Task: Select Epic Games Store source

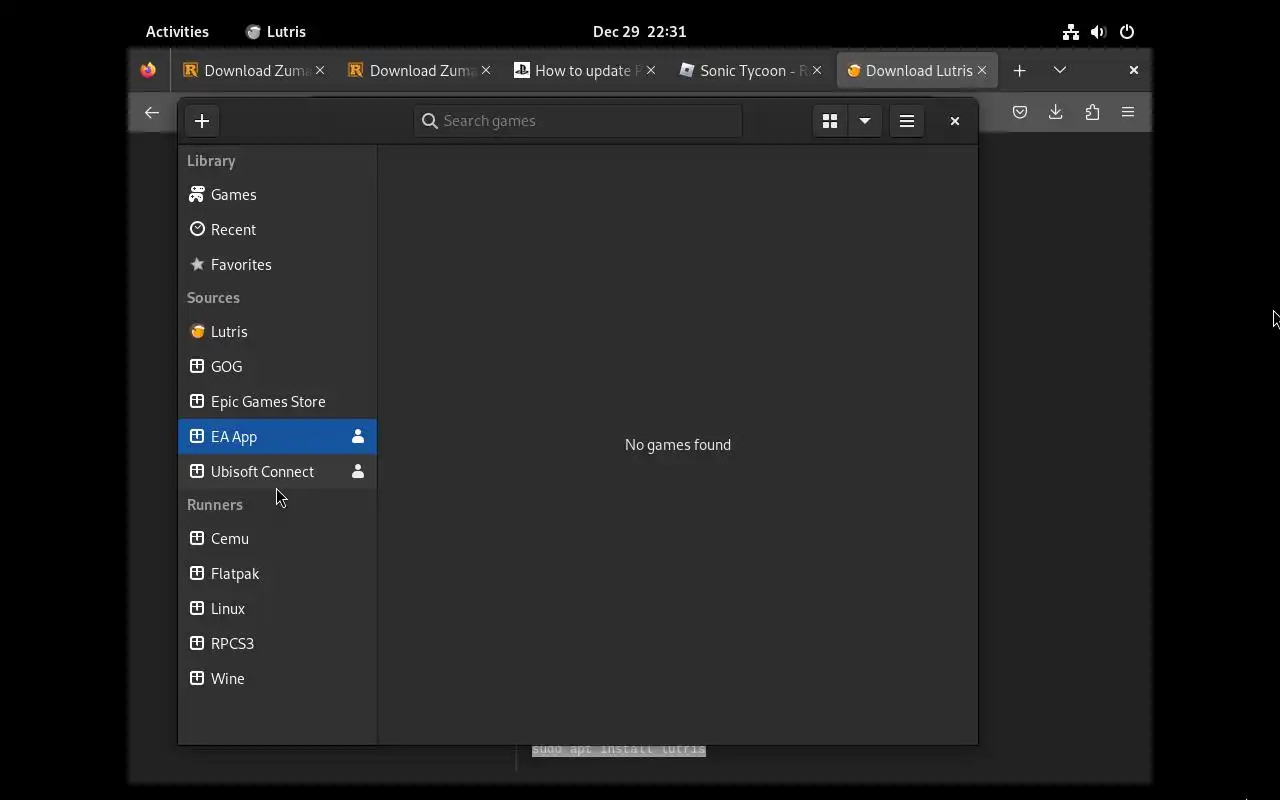Action: [x=277, y=402]
